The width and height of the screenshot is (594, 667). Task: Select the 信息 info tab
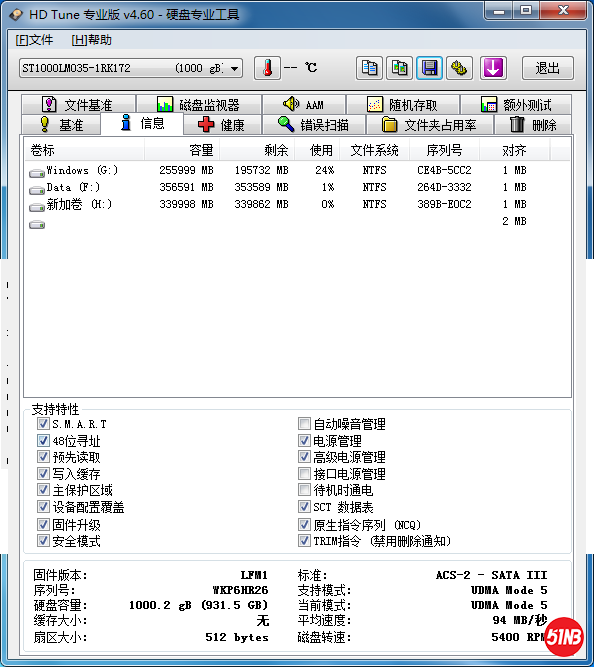click(x=142, y=123)
